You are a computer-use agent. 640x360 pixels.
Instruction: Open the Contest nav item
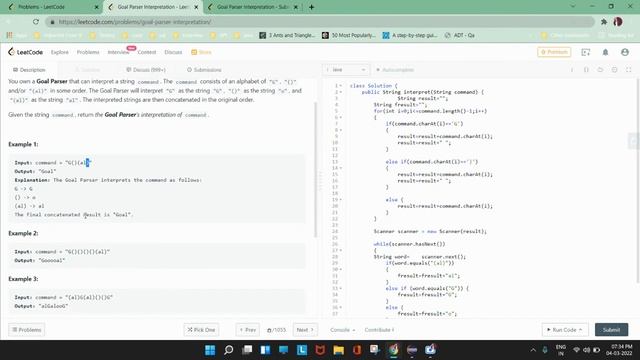(x=147, y=52)
